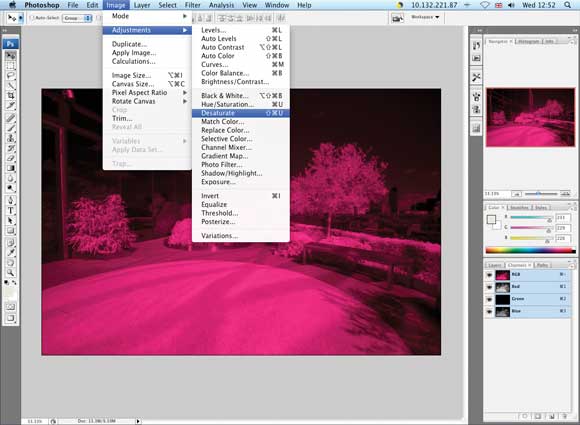Select the Pen tool
This screenshot has height=425, width=580.
tap(11, 200)
